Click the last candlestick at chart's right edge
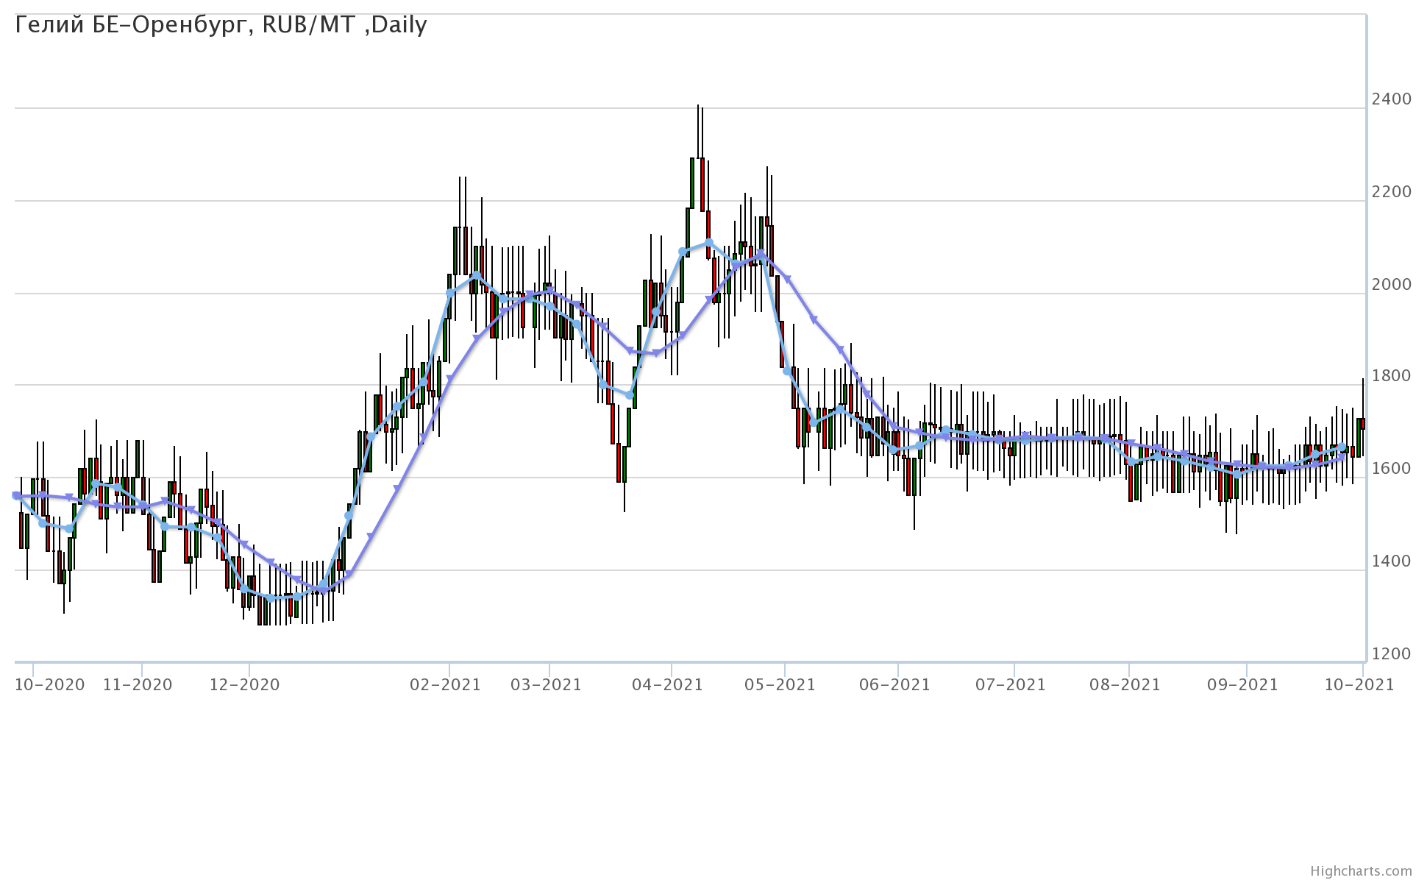This screenshot has width=1427, height=883. tap(1362, 424)
